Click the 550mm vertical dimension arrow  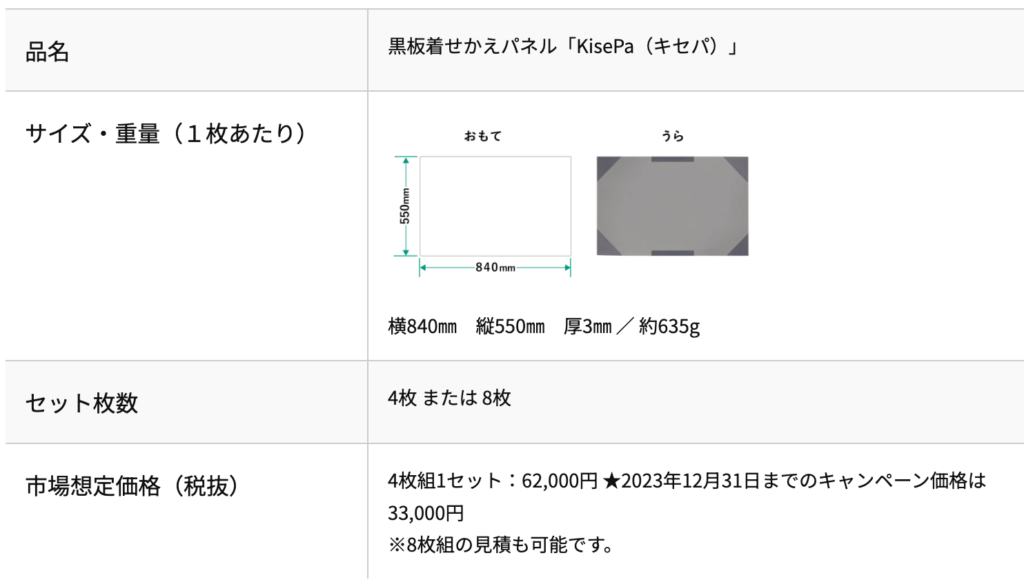click(406, 206)
